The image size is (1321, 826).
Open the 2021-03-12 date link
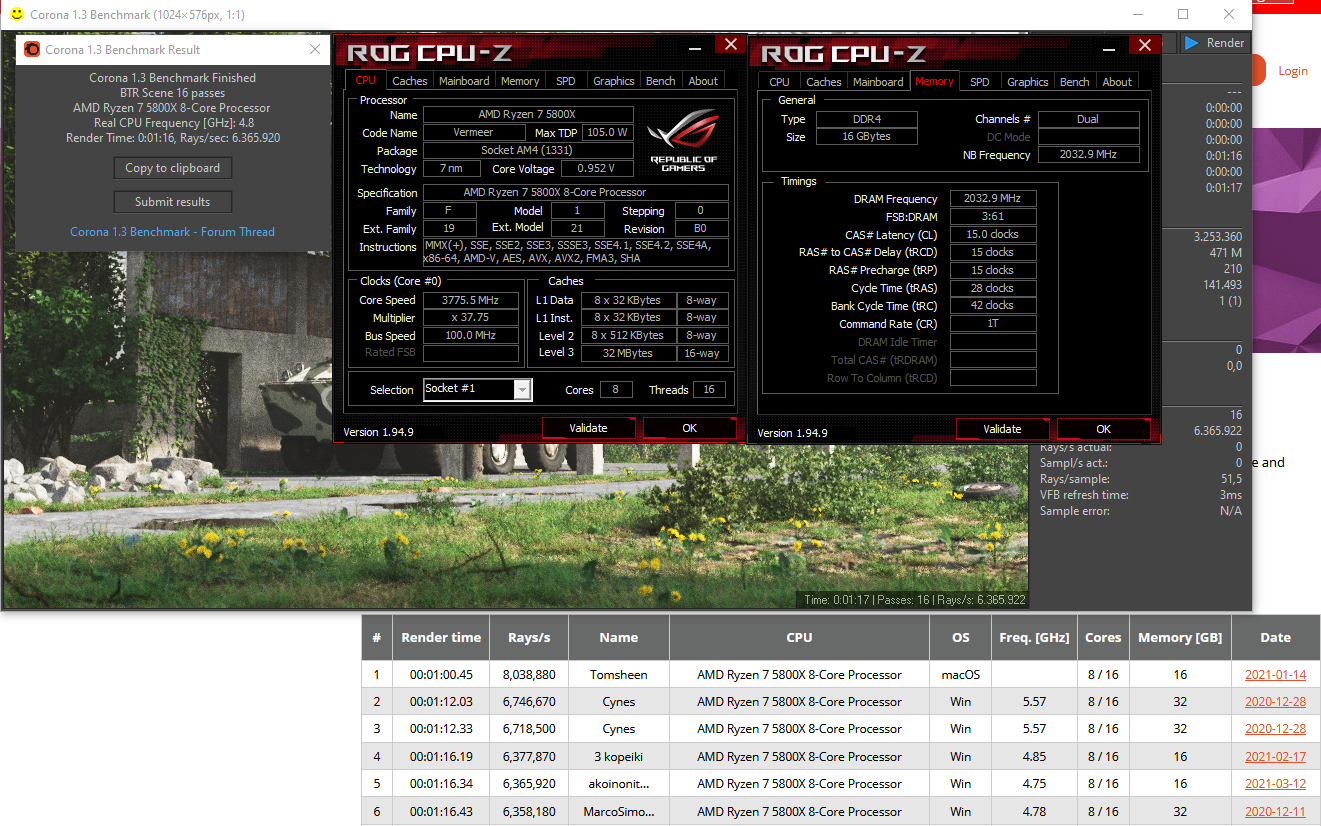[1275, 784]
